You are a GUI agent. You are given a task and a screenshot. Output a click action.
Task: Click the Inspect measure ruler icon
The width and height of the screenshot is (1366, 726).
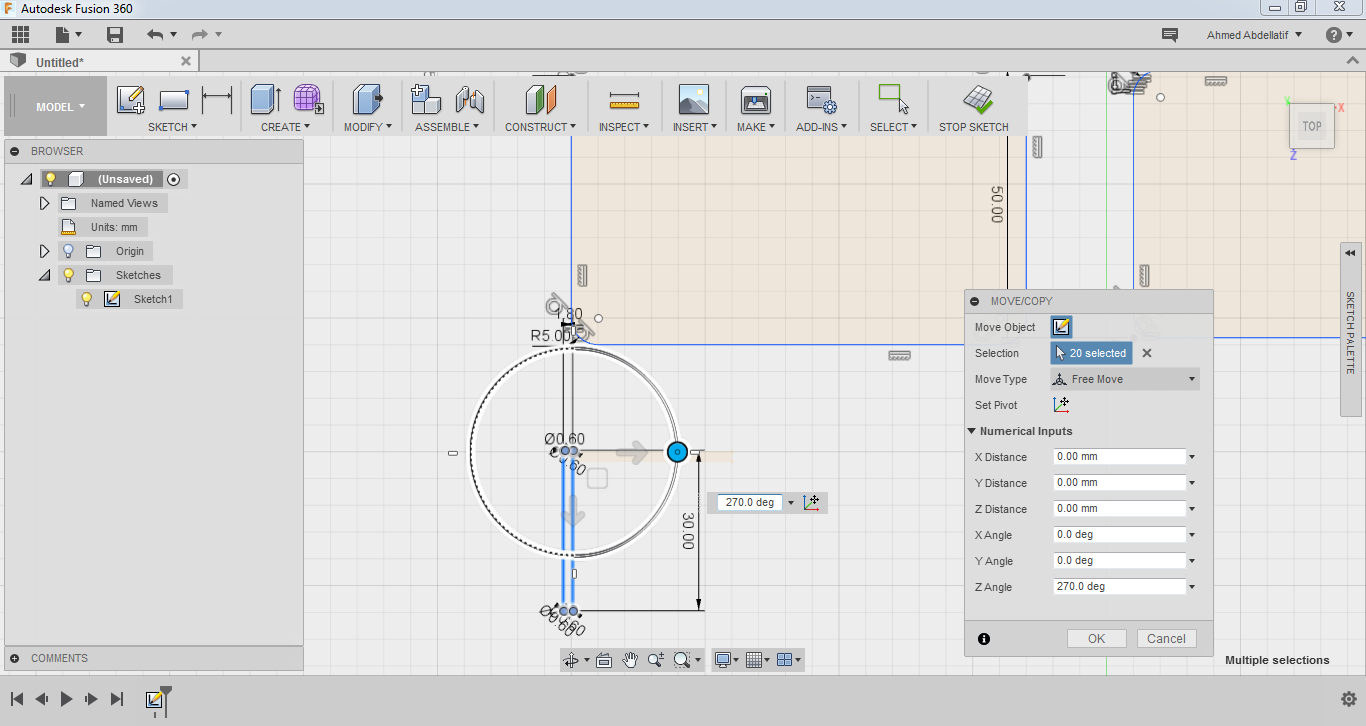click(x=624, y=100)
